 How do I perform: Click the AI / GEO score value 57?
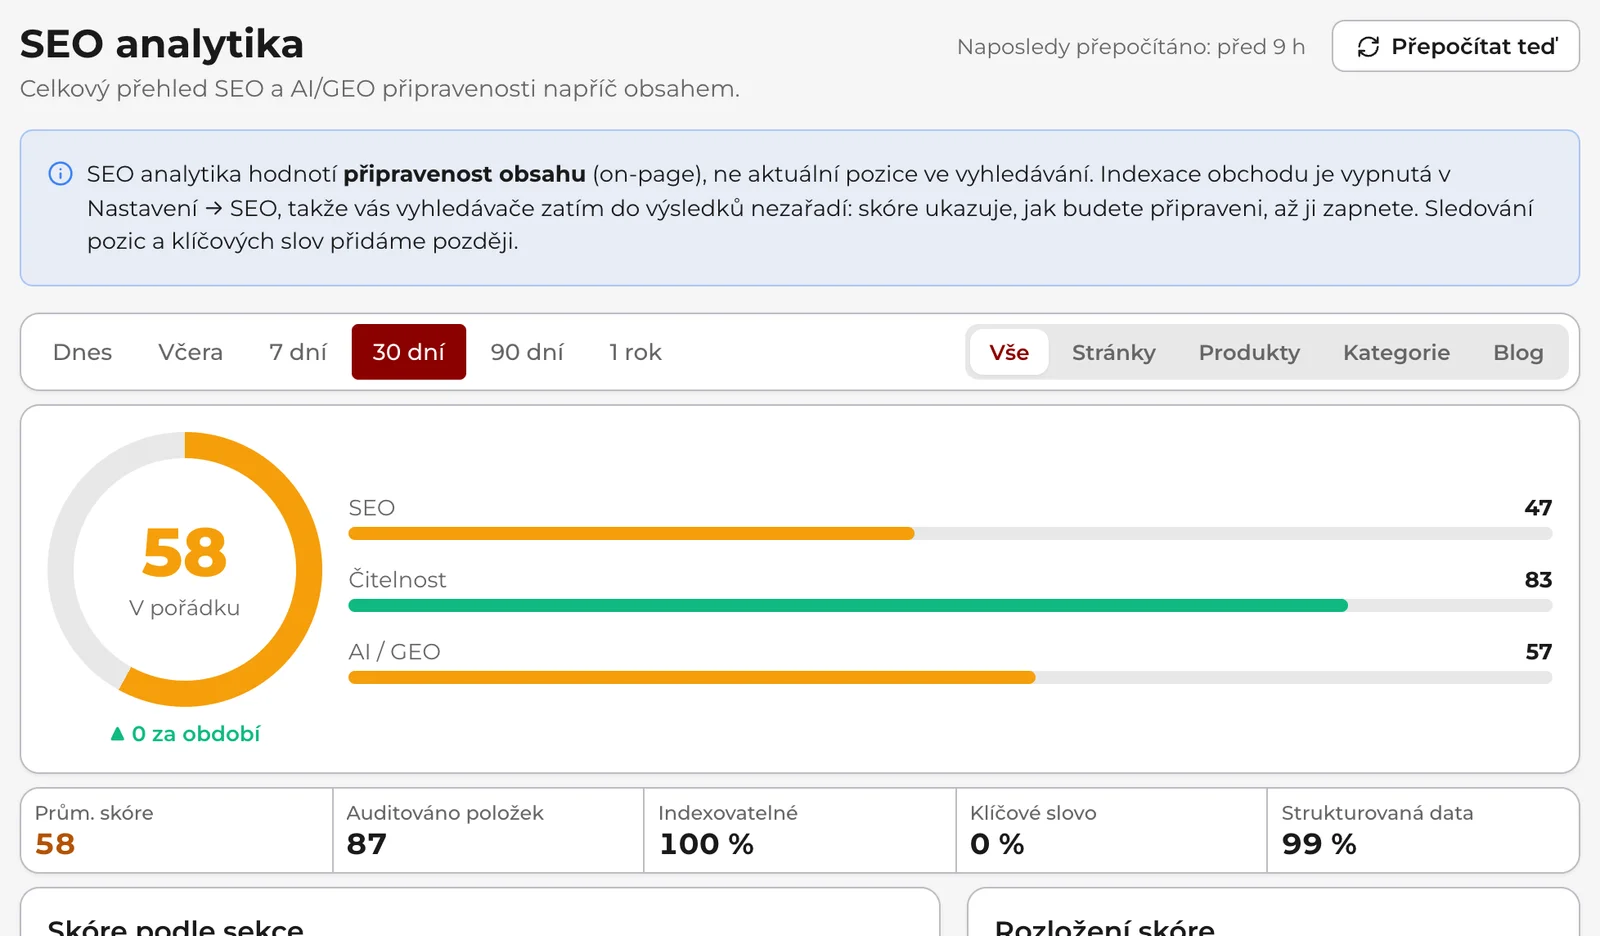tap(1539, 652)
